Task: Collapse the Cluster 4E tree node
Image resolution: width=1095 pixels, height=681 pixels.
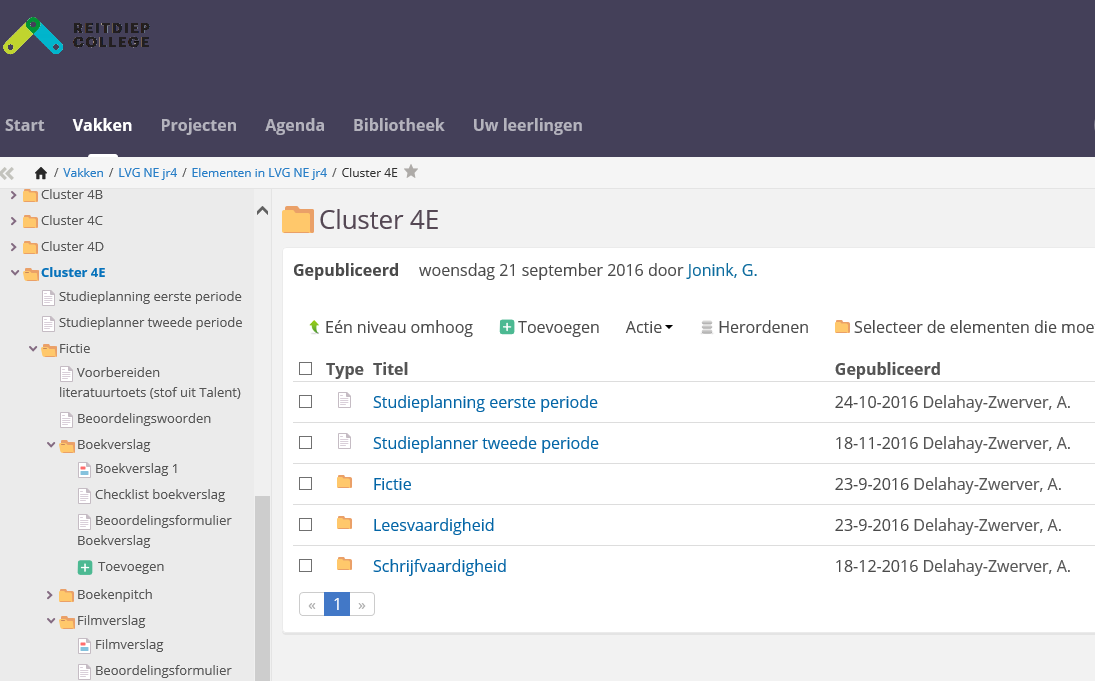Action: point(15,273)
